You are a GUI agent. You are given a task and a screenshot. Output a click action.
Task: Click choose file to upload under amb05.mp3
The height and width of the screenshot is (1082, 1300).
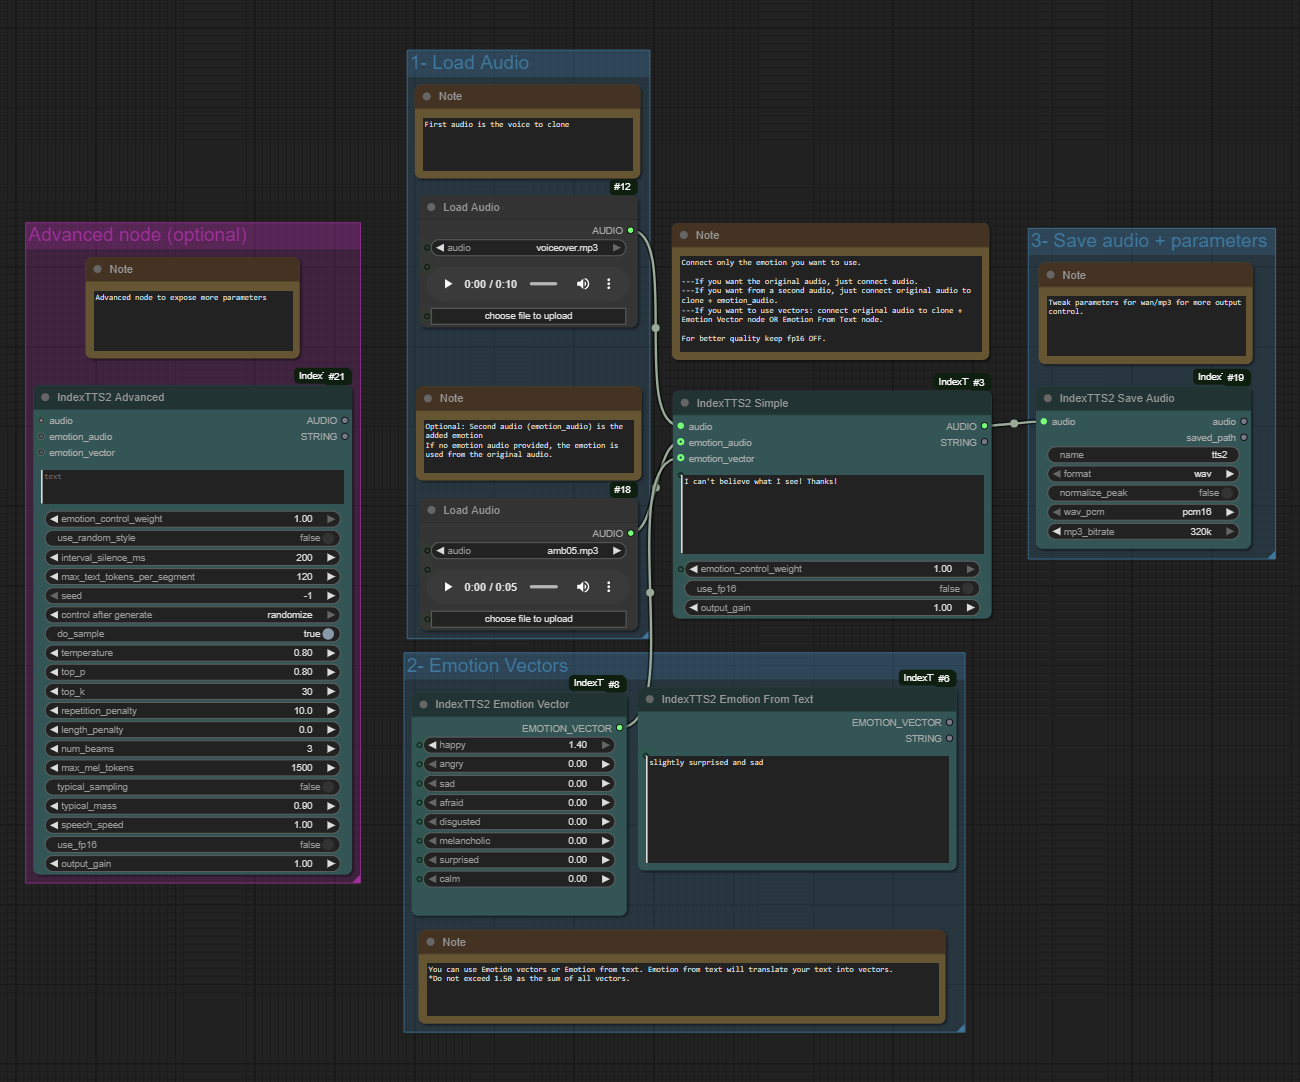[x=528, y=619]
